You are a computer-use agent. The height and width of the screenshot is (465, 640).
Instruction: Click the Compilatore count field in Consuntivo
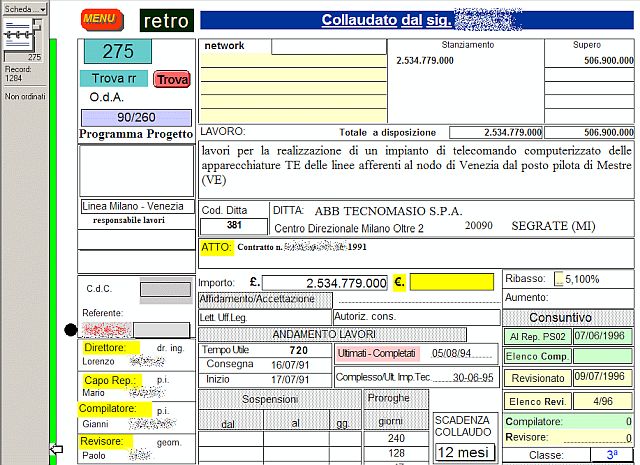(599, 422)
